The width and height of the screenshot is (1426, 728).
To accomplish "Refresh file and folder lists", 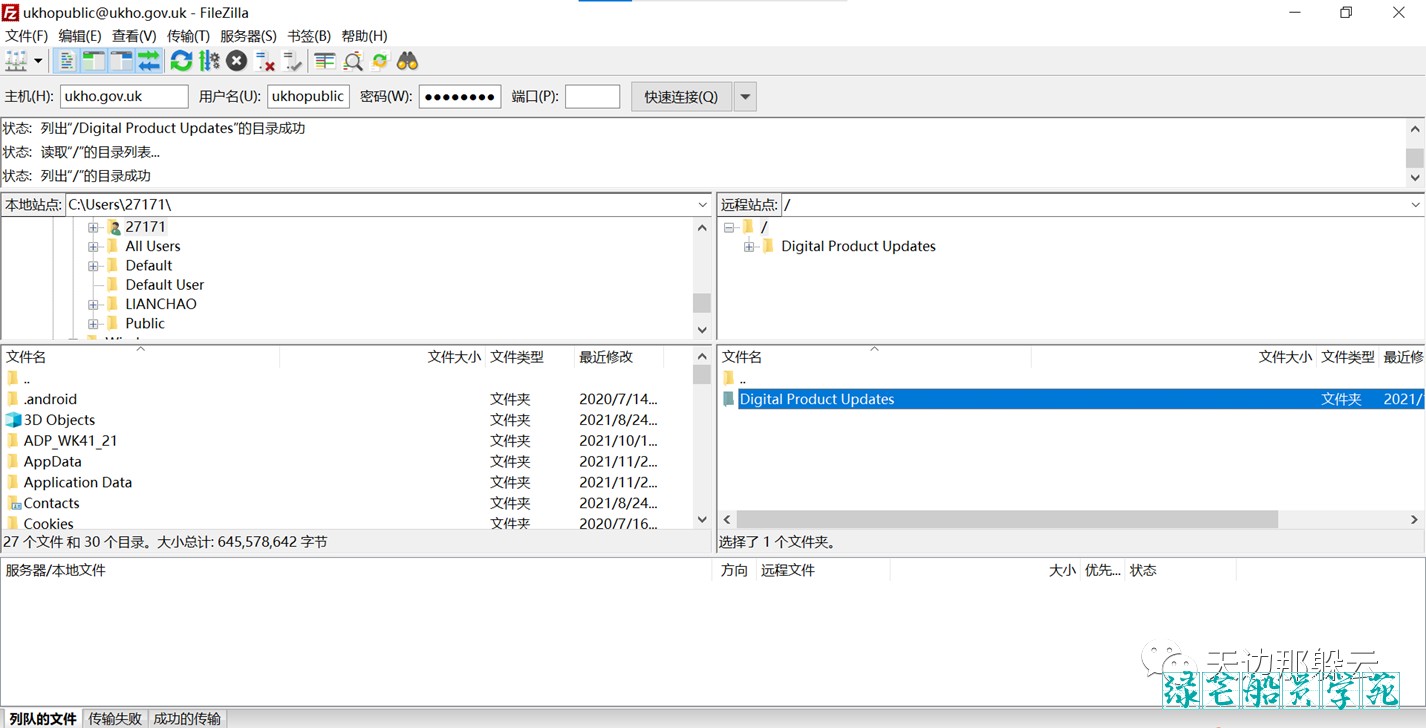I will 181,61.
